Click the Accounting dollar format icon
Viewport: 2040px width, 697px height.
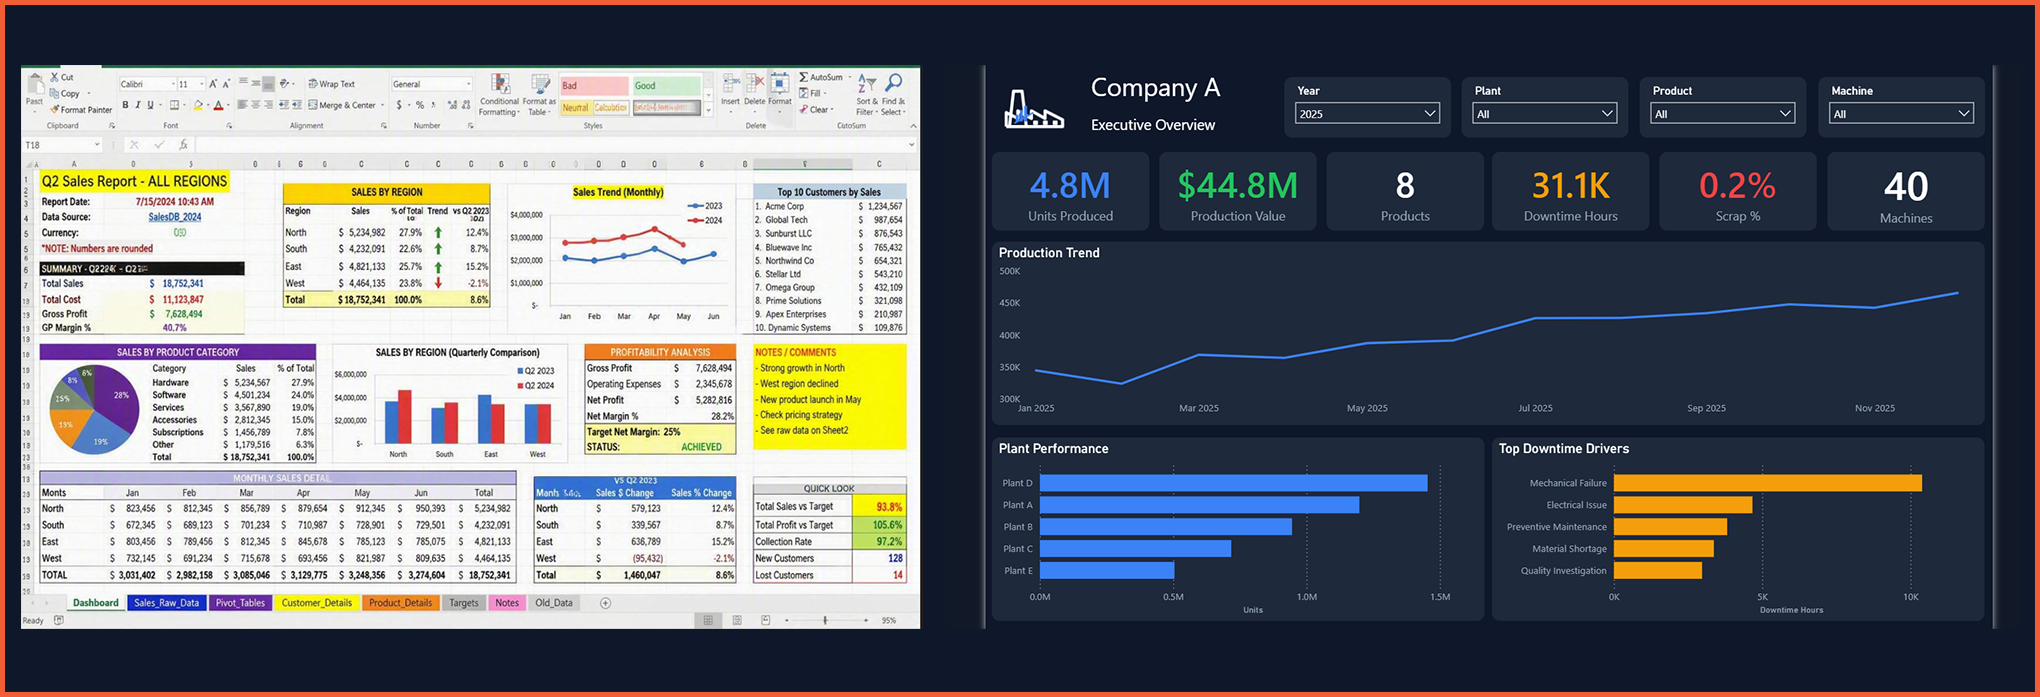coord(399,105)
